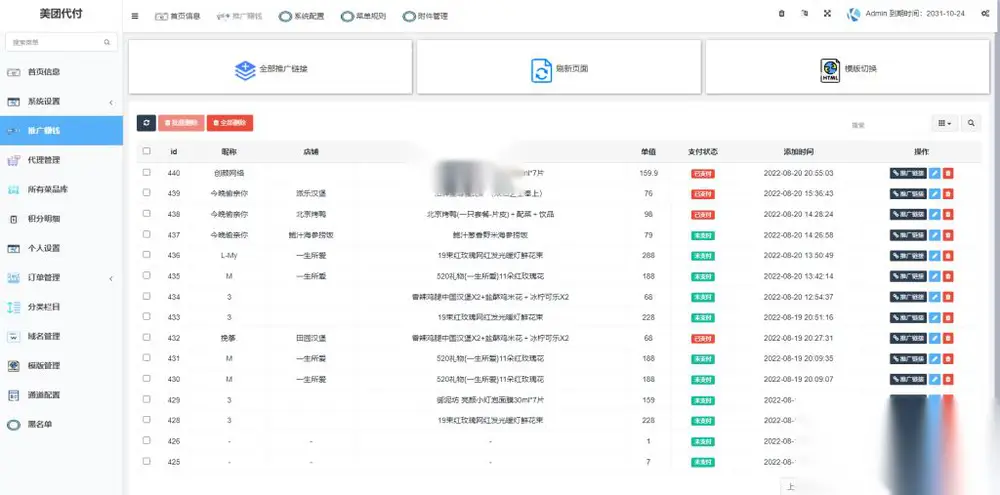Check the checkbox for row id 435

(147, 276)
